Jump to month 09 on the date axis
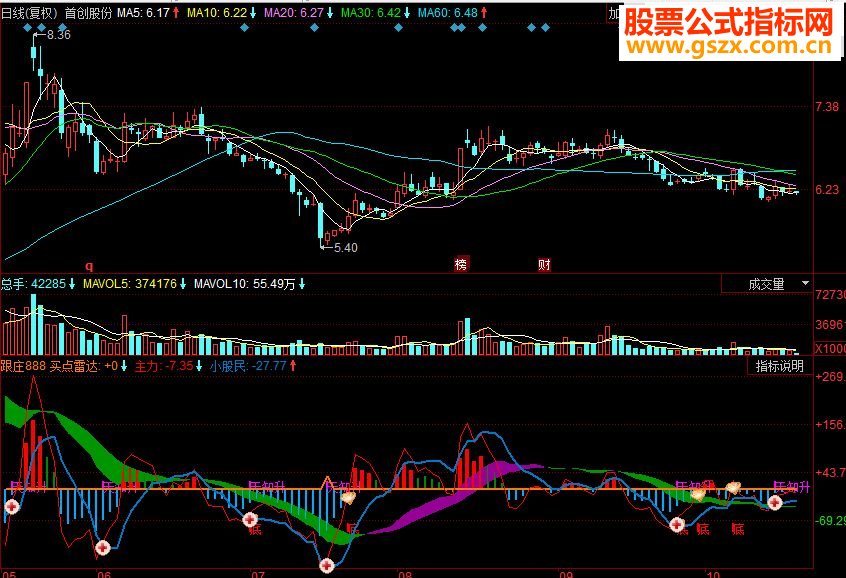Image resolution: width=846 pixels, height=578 pixels. [566, 574]
